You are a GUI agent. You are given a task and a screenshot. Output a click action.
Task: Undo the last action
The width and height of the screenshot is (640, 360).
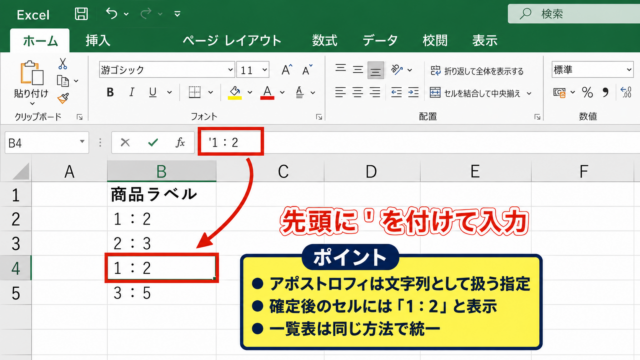(111, 13)
